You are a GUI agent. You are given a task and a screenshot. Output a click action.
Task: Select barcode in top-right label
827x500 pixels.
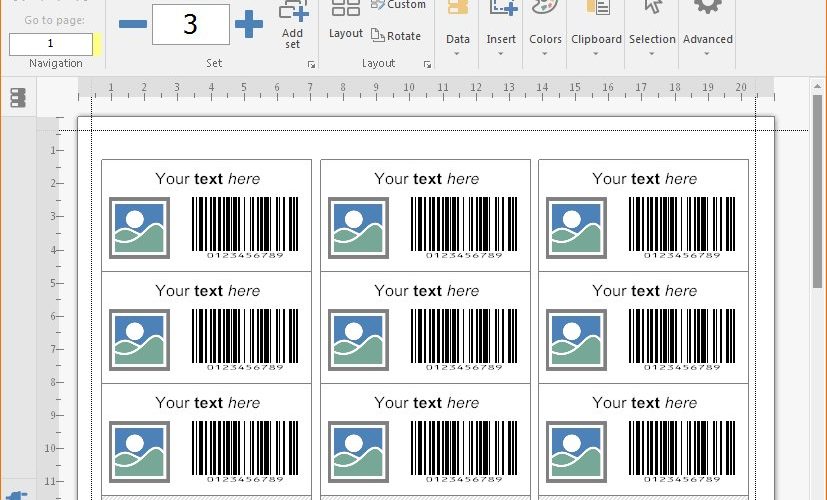pos(682,228)
